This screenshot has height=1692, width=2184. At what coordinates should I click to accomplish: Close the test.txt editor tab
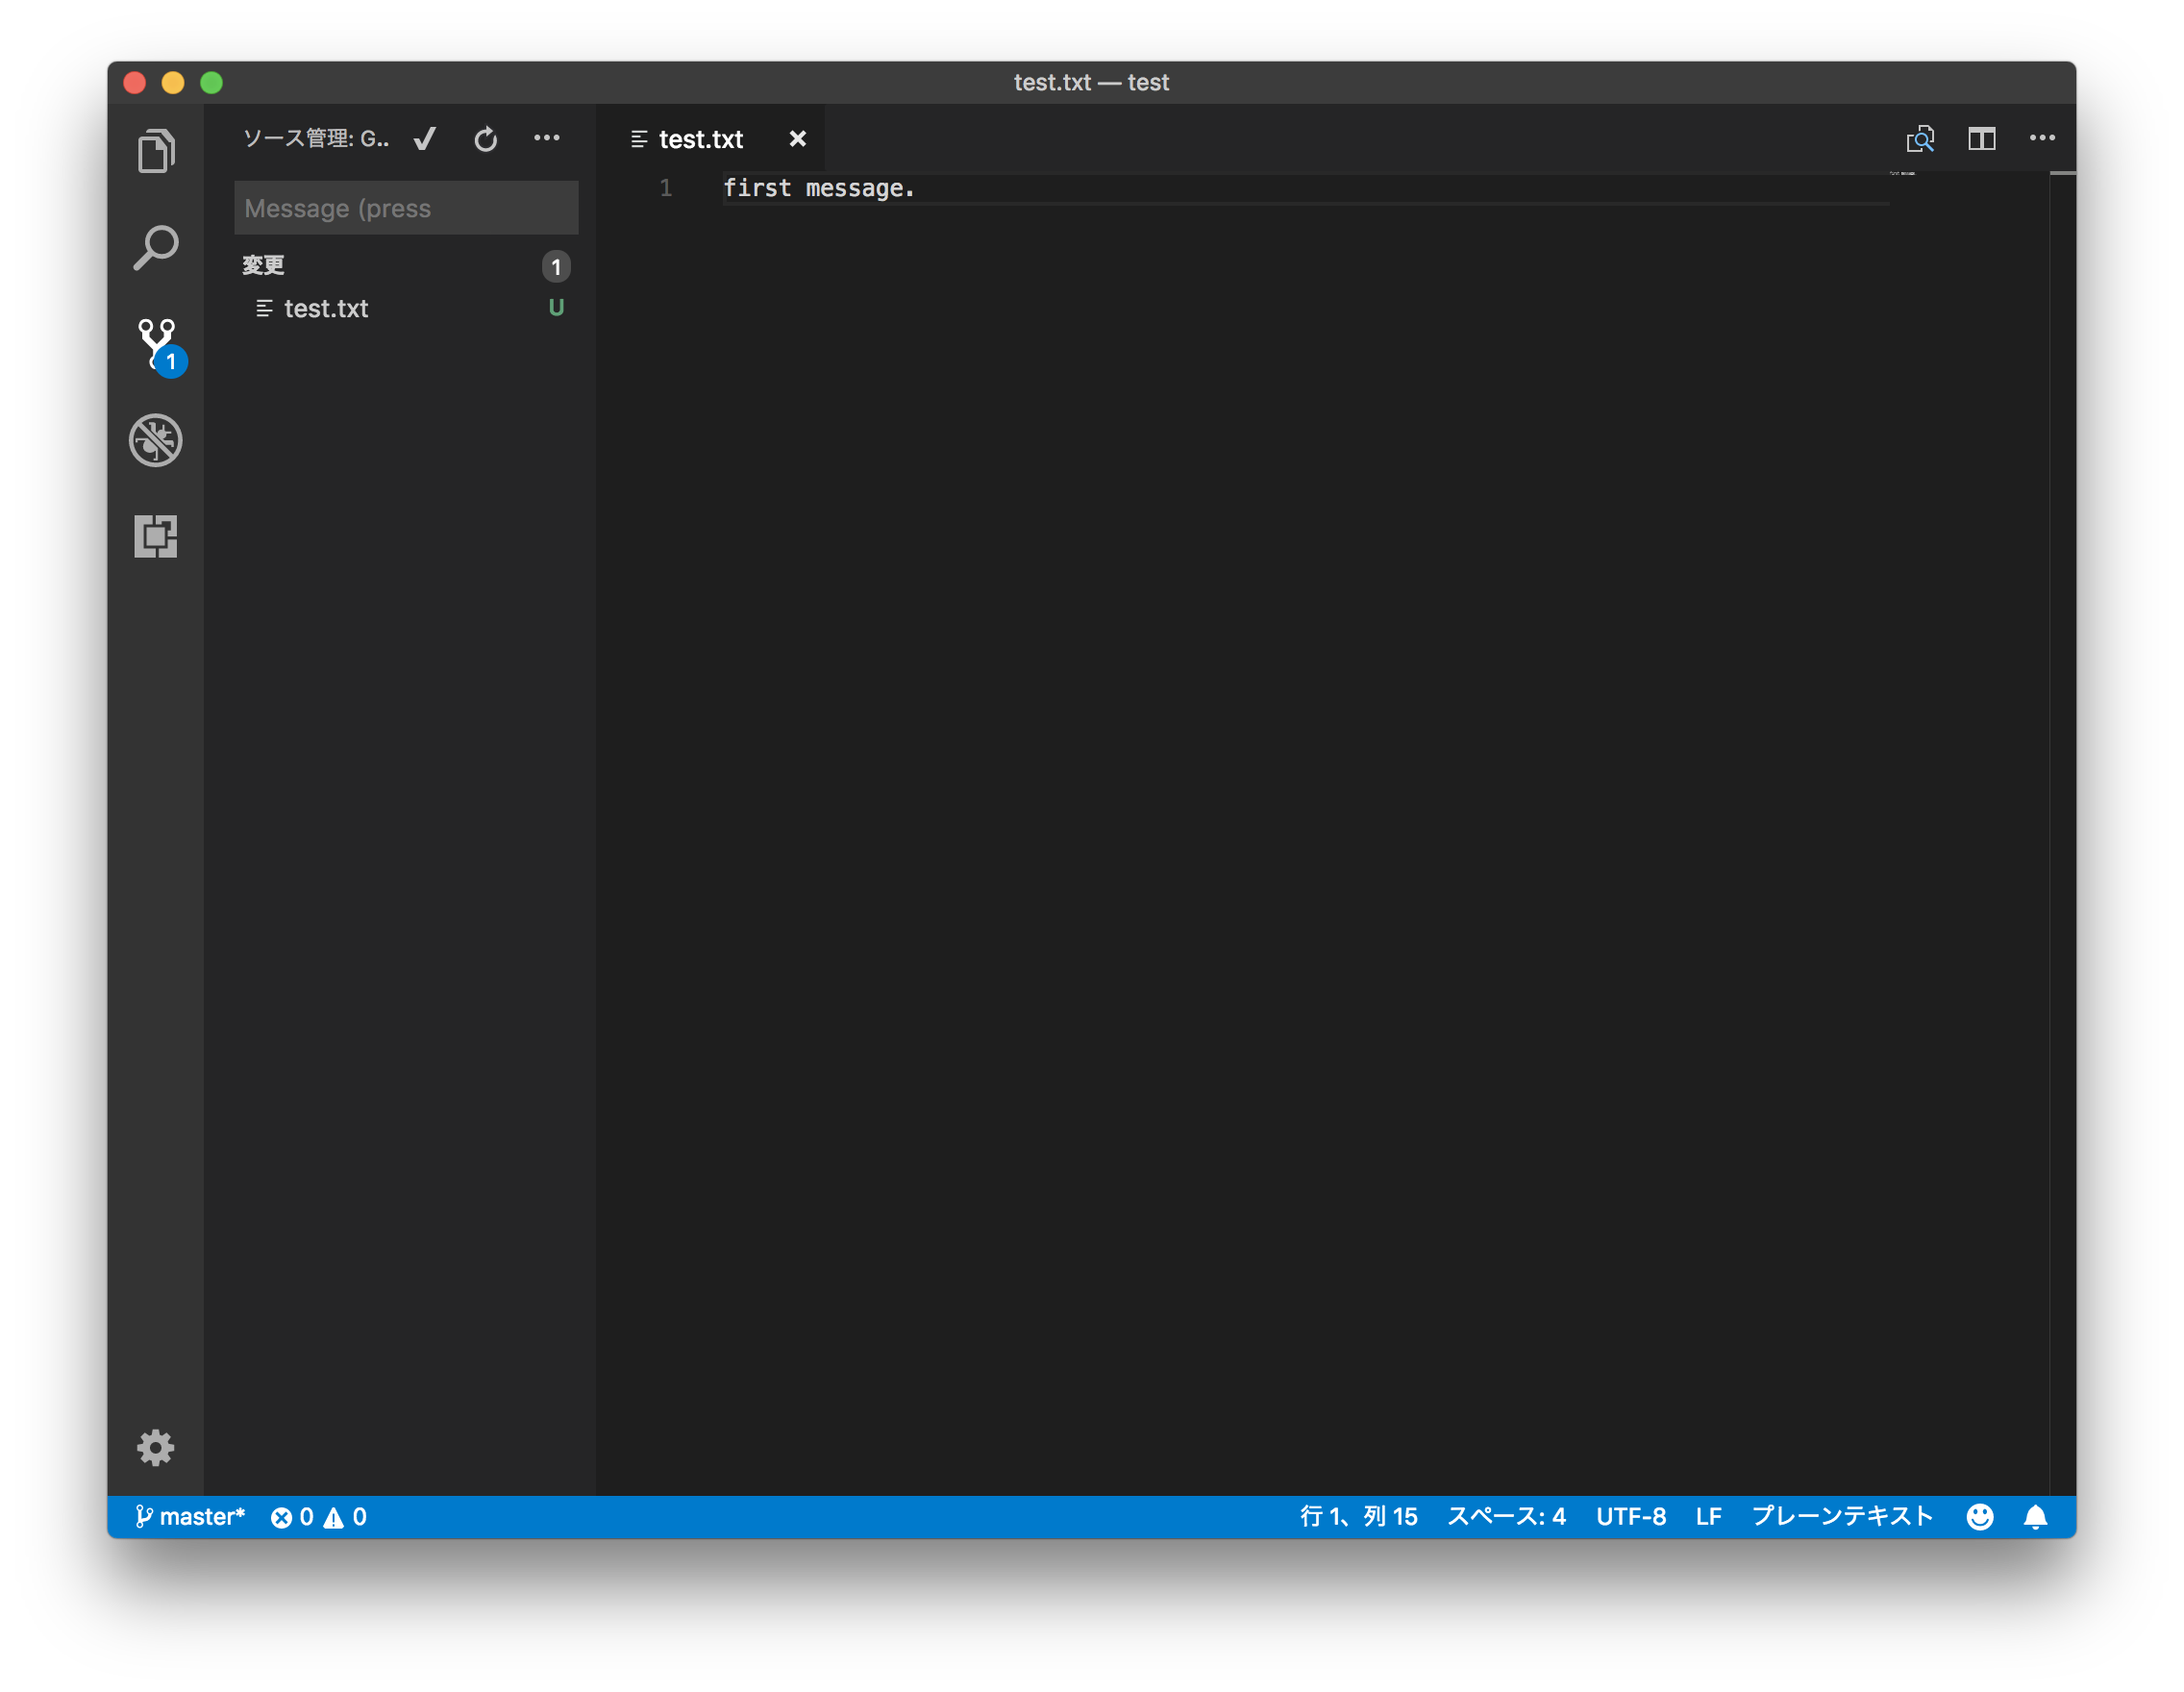pos(797,139)
